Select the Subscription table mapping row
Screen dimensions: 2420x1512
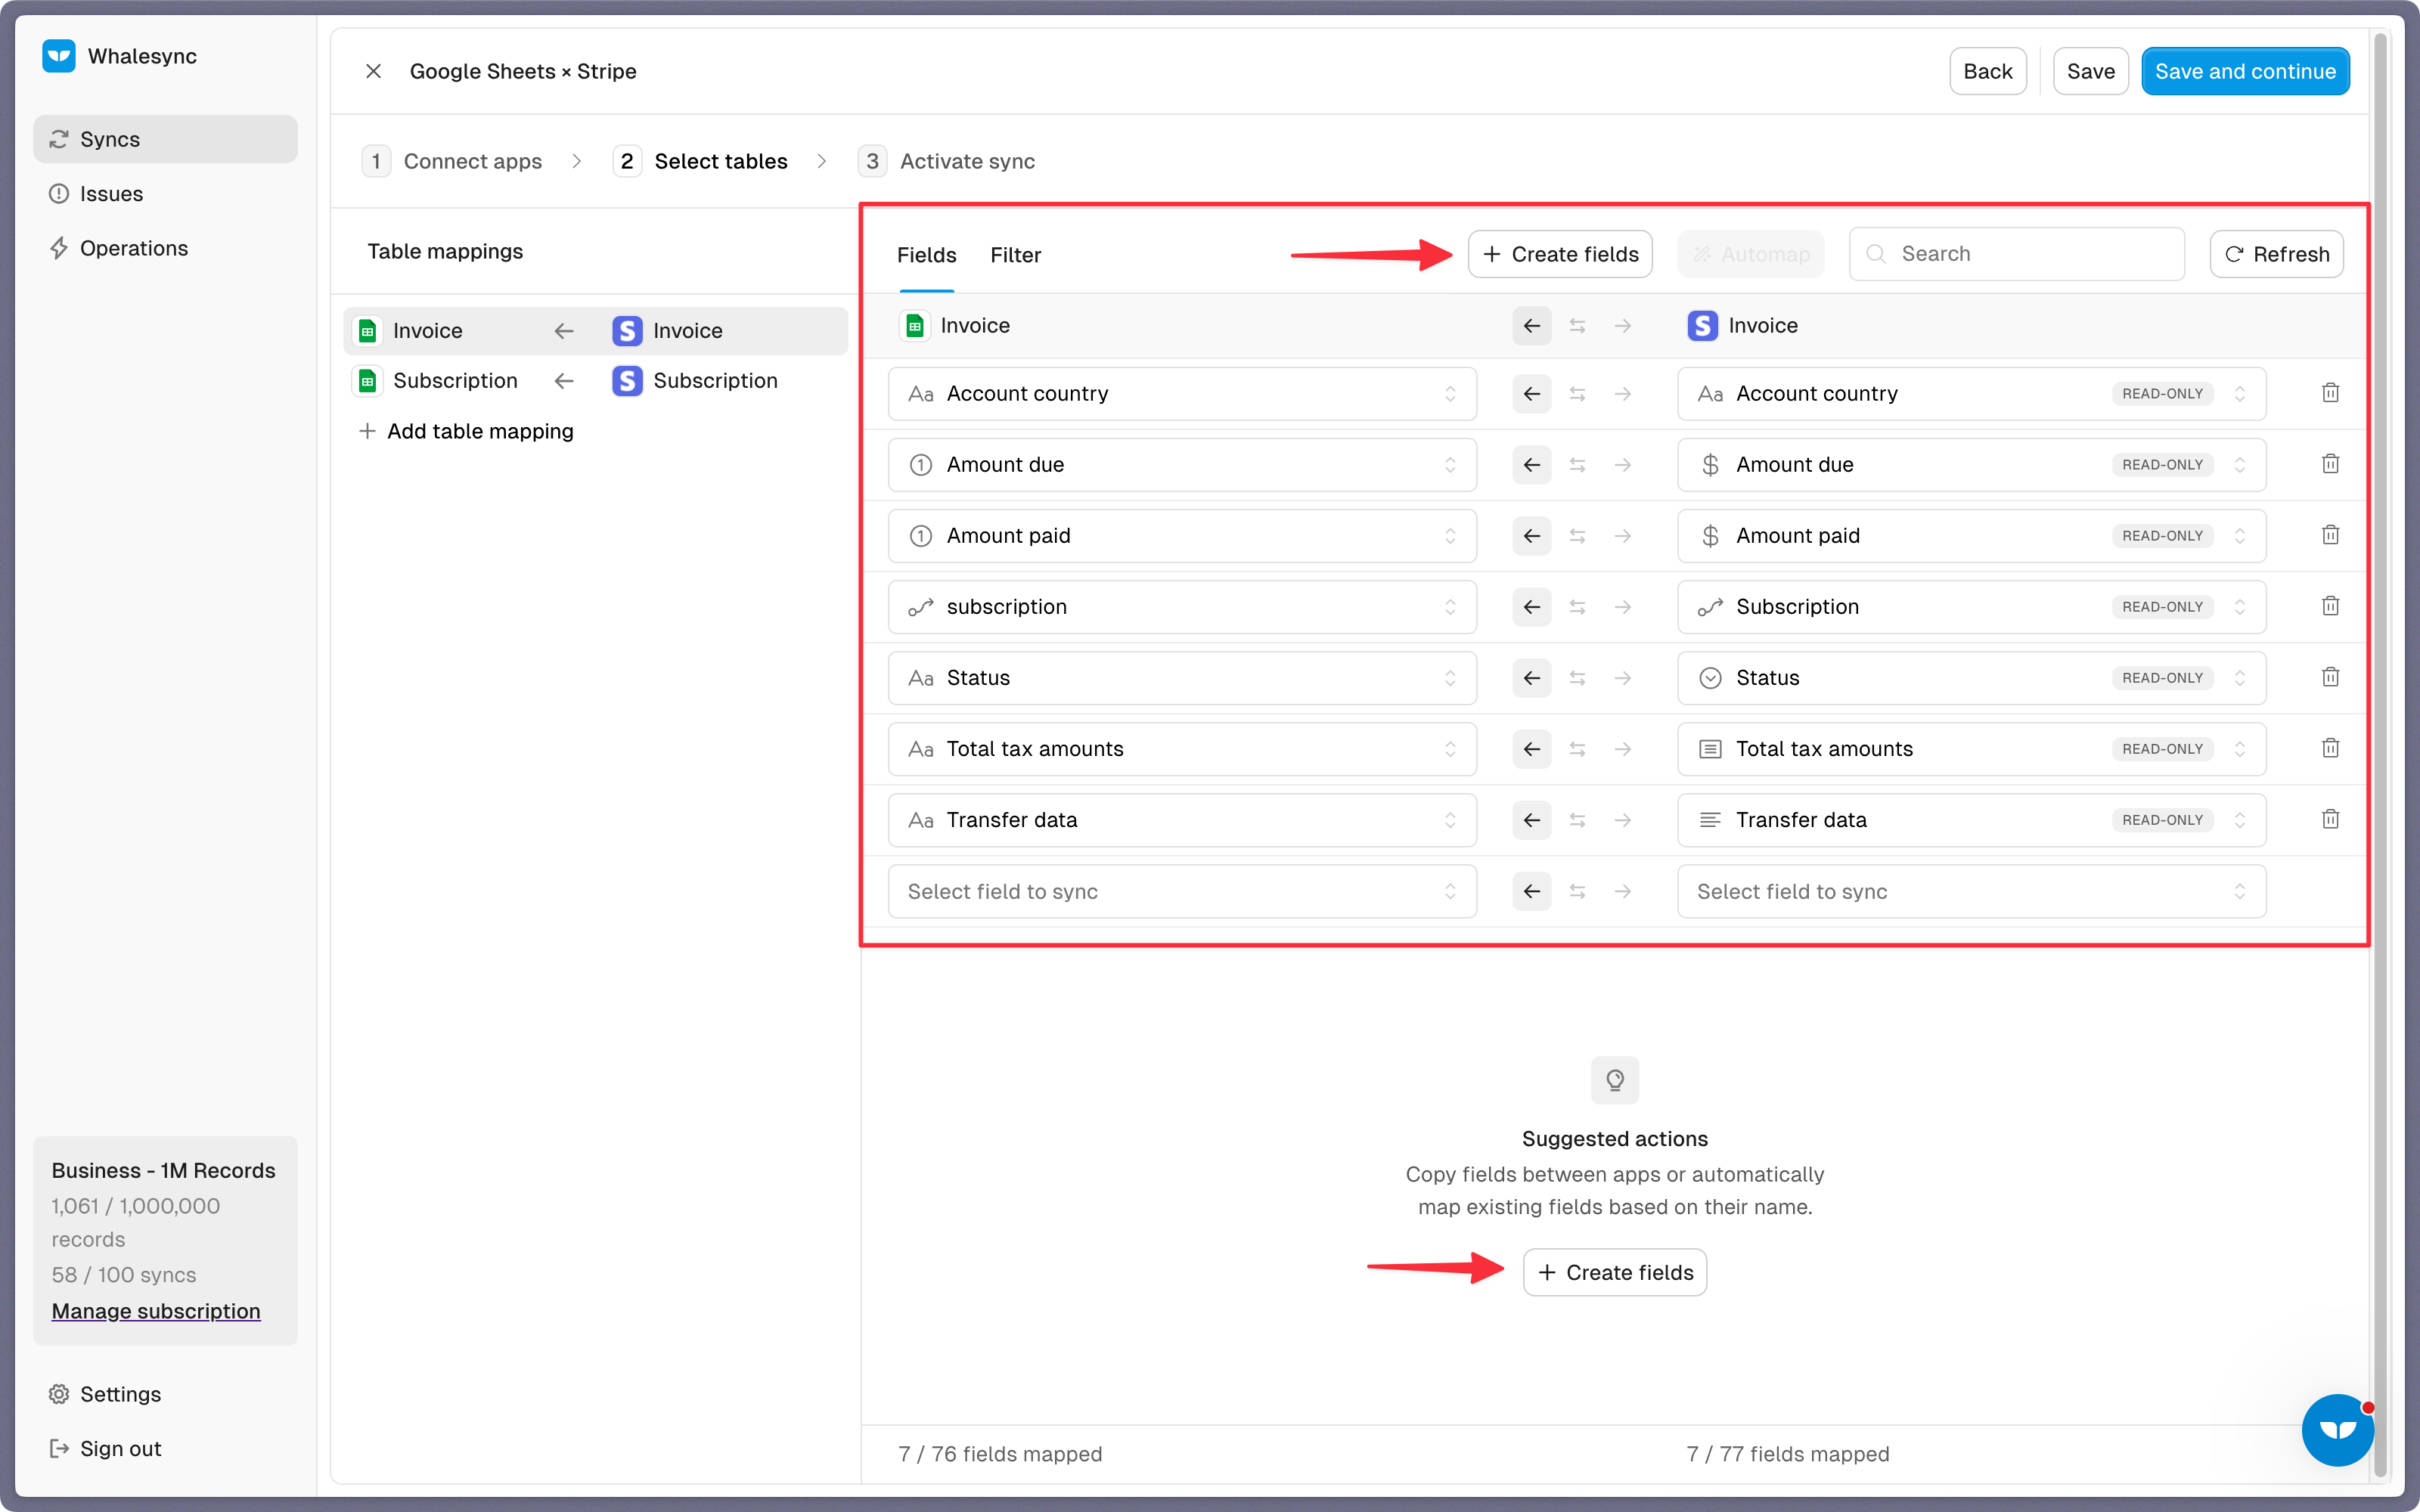(595, 381)
